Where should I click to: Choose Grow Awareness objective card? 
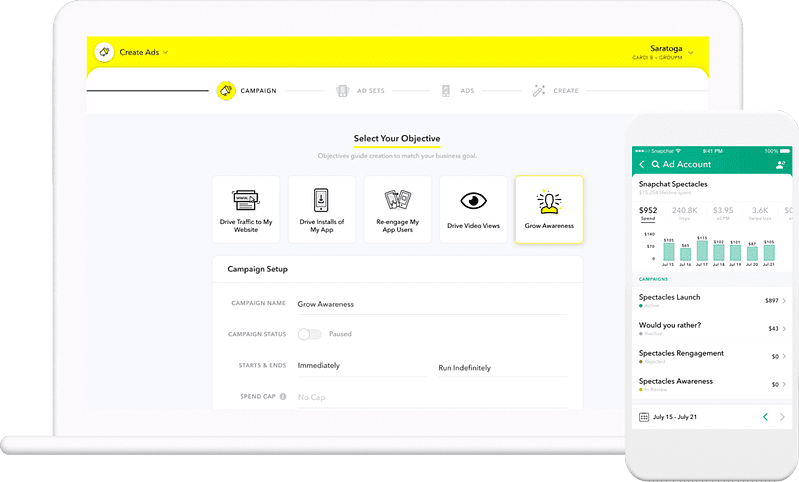(x=549, y=209)
